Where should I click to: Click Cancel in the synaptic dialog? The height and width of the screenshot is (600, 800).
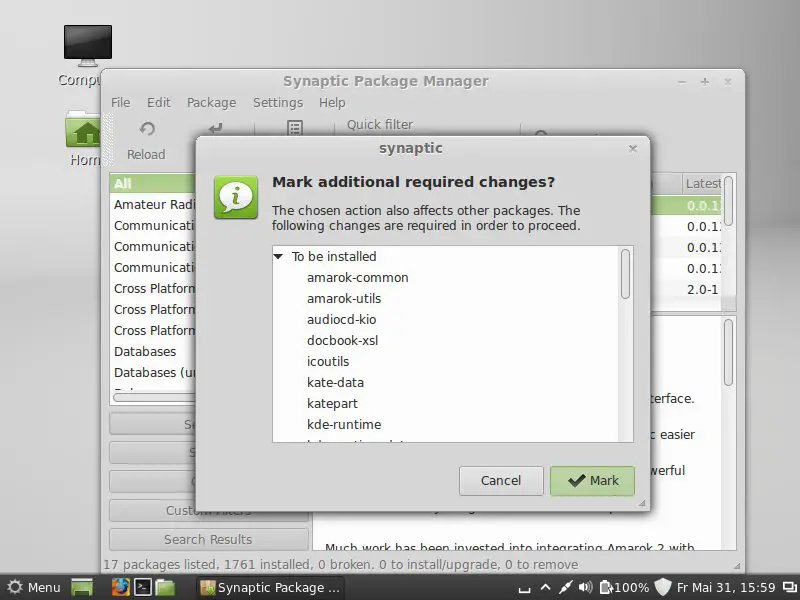(501, 481)
